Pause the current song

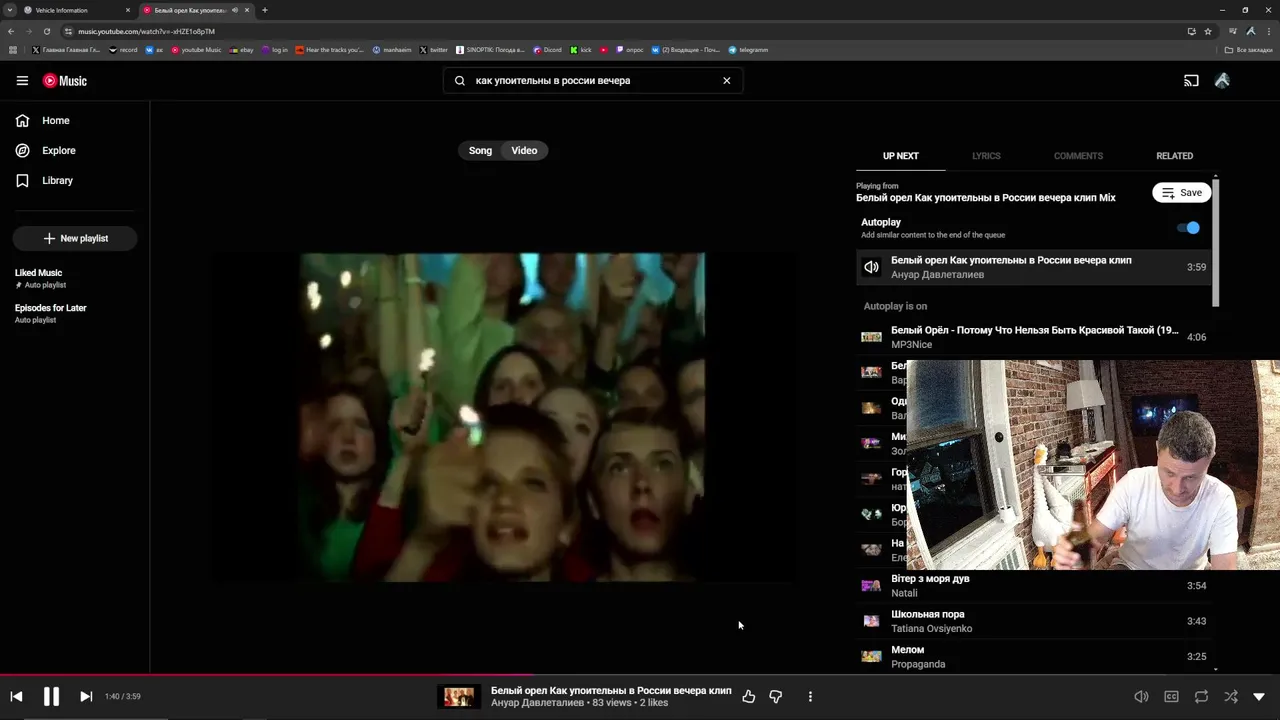tap(51, 696)
